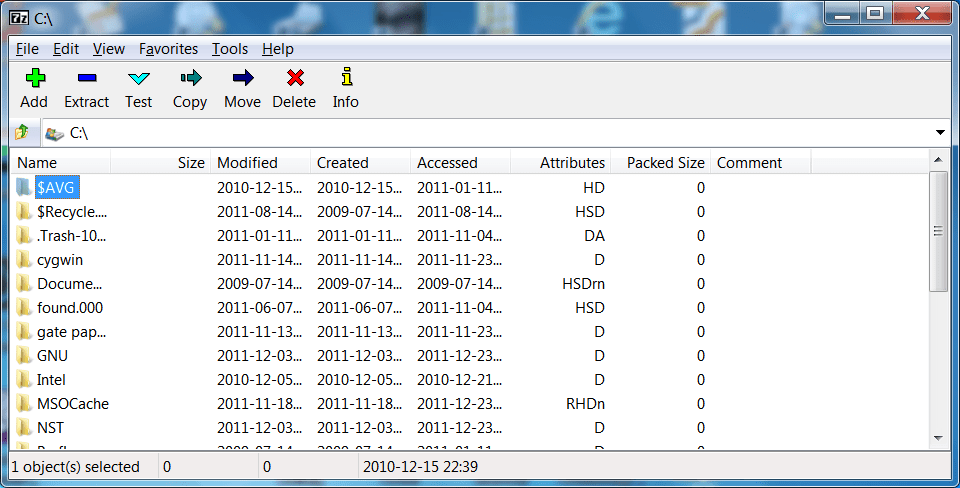
Task: Click modified date 2011-11-14 of cygwin
Action: pos(260,260)
